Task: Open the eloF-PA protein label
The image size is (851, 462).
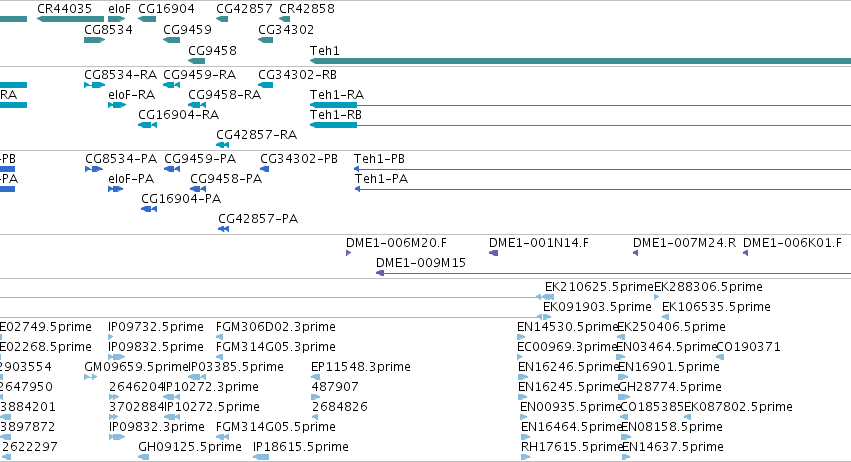Action: [131, 179]
